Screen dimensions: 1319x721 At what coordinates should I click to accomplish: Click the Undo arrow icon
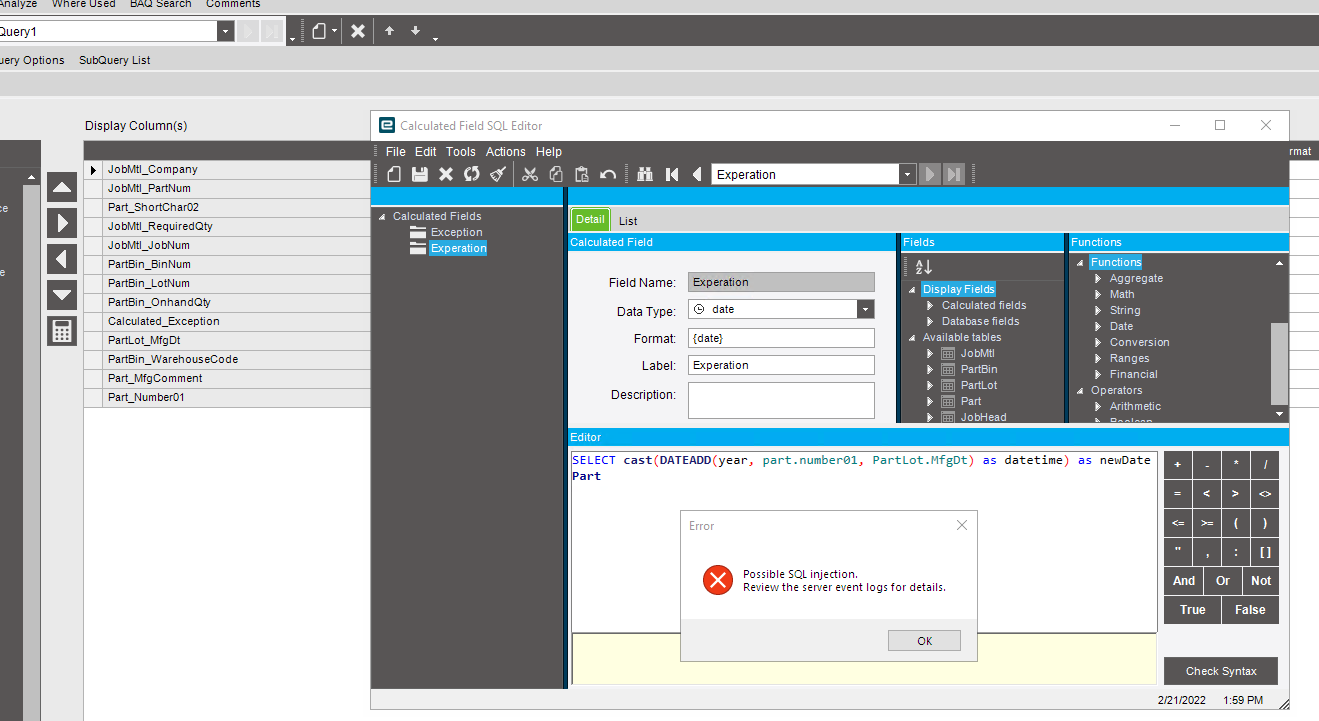tap(608, 174)
